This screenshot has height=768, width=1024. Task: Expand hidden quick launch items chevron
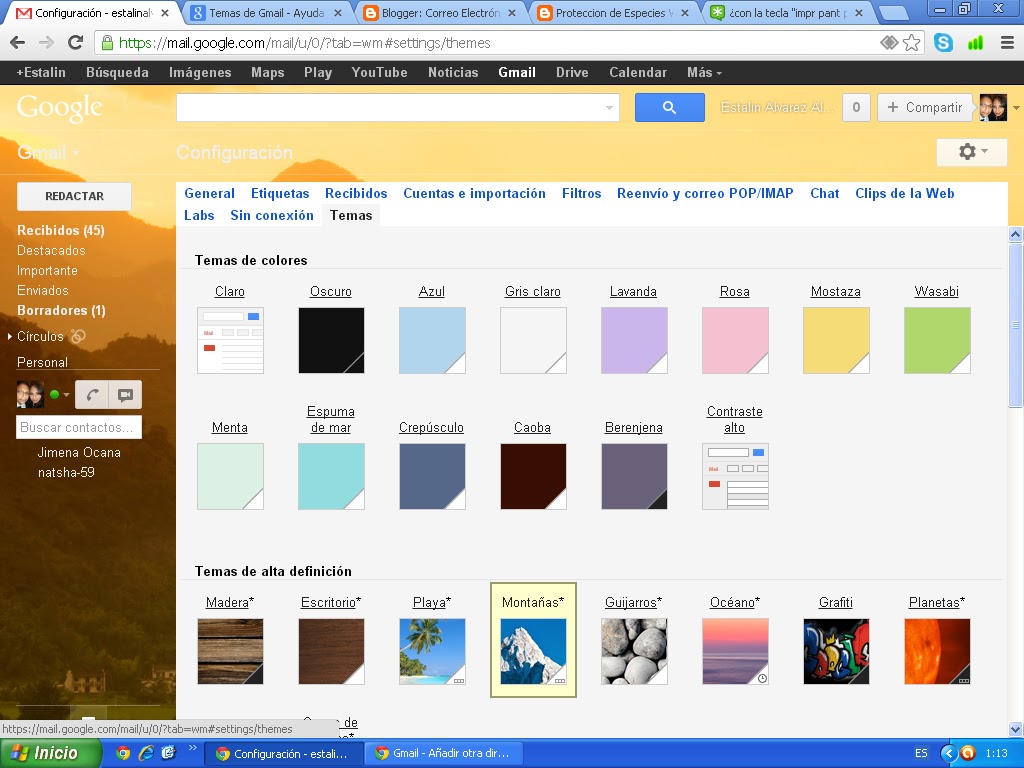(x=192, y=748)
